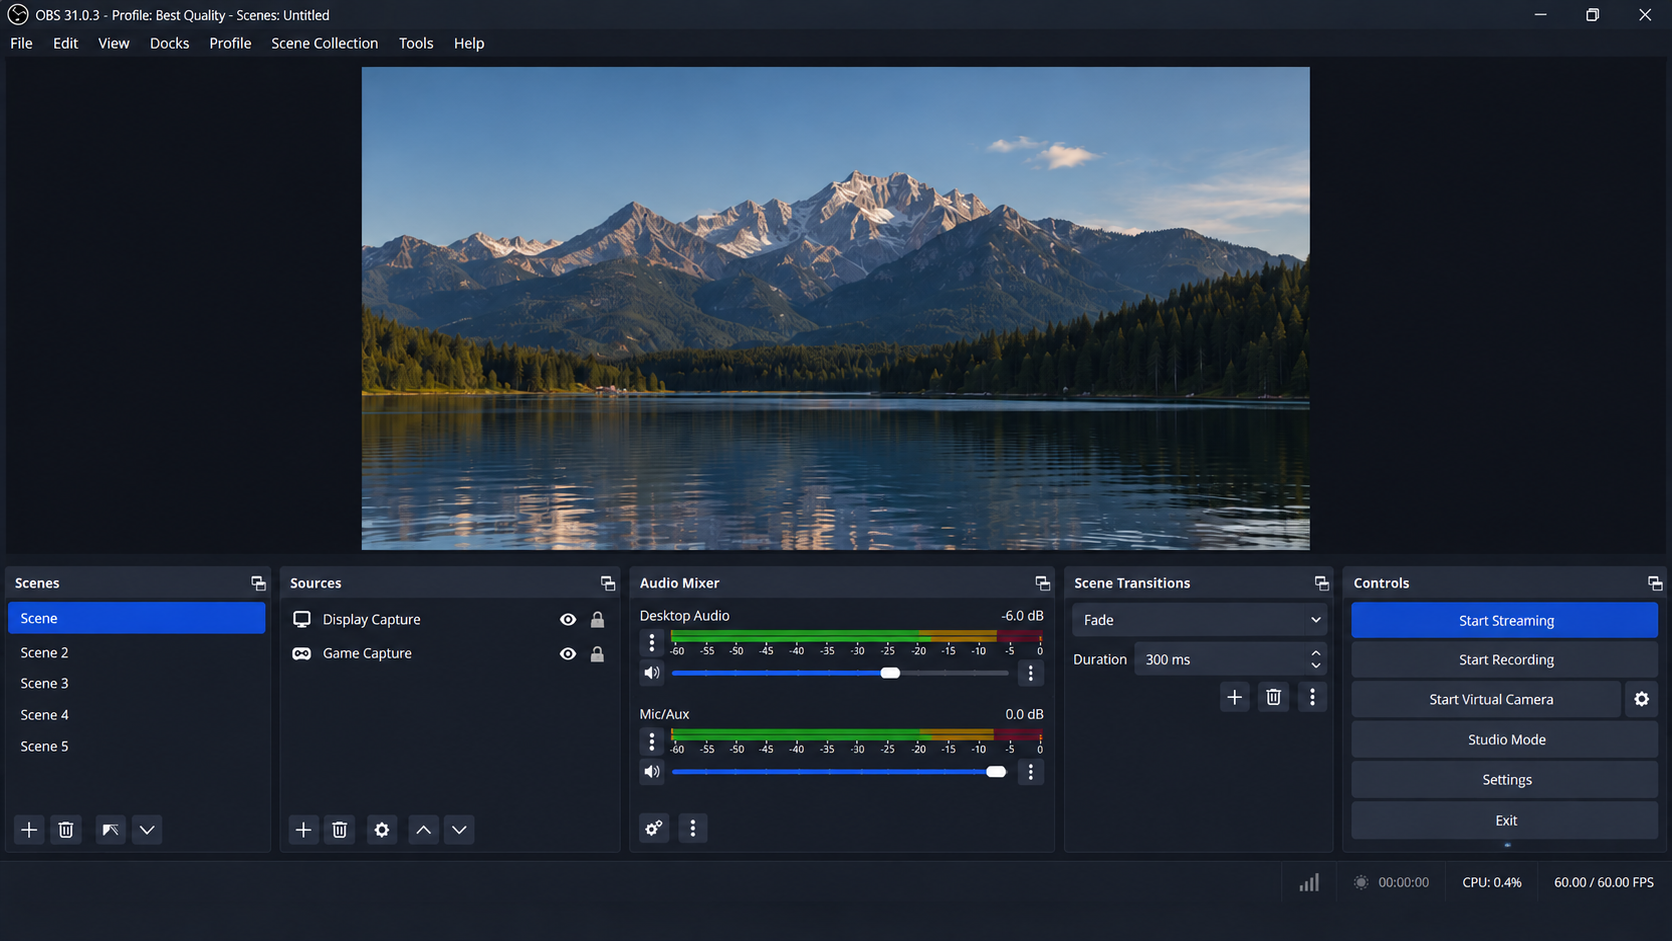Open transition properties three-dot menu
Screen dimensions: 1672x941
(1313, 697)
